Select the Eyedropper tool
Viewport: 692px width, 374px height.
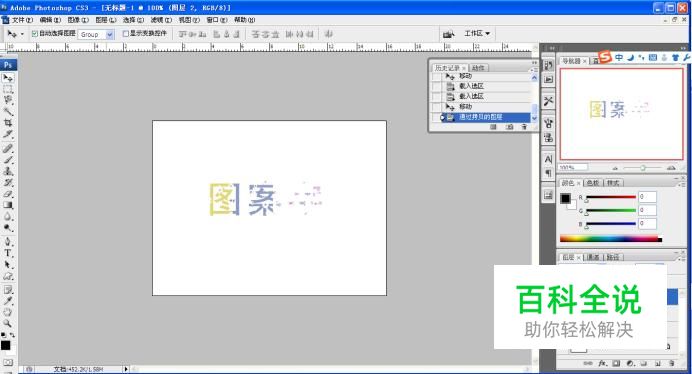pyautogui.click(x=8, y=301)
